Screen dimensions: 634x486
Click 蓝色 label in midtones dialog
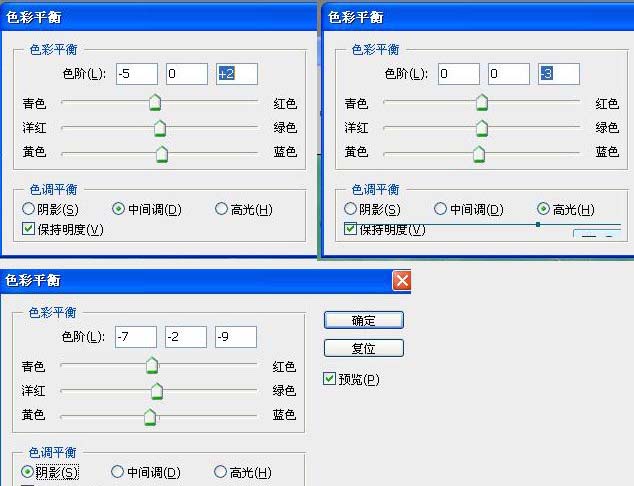[285, 152]
